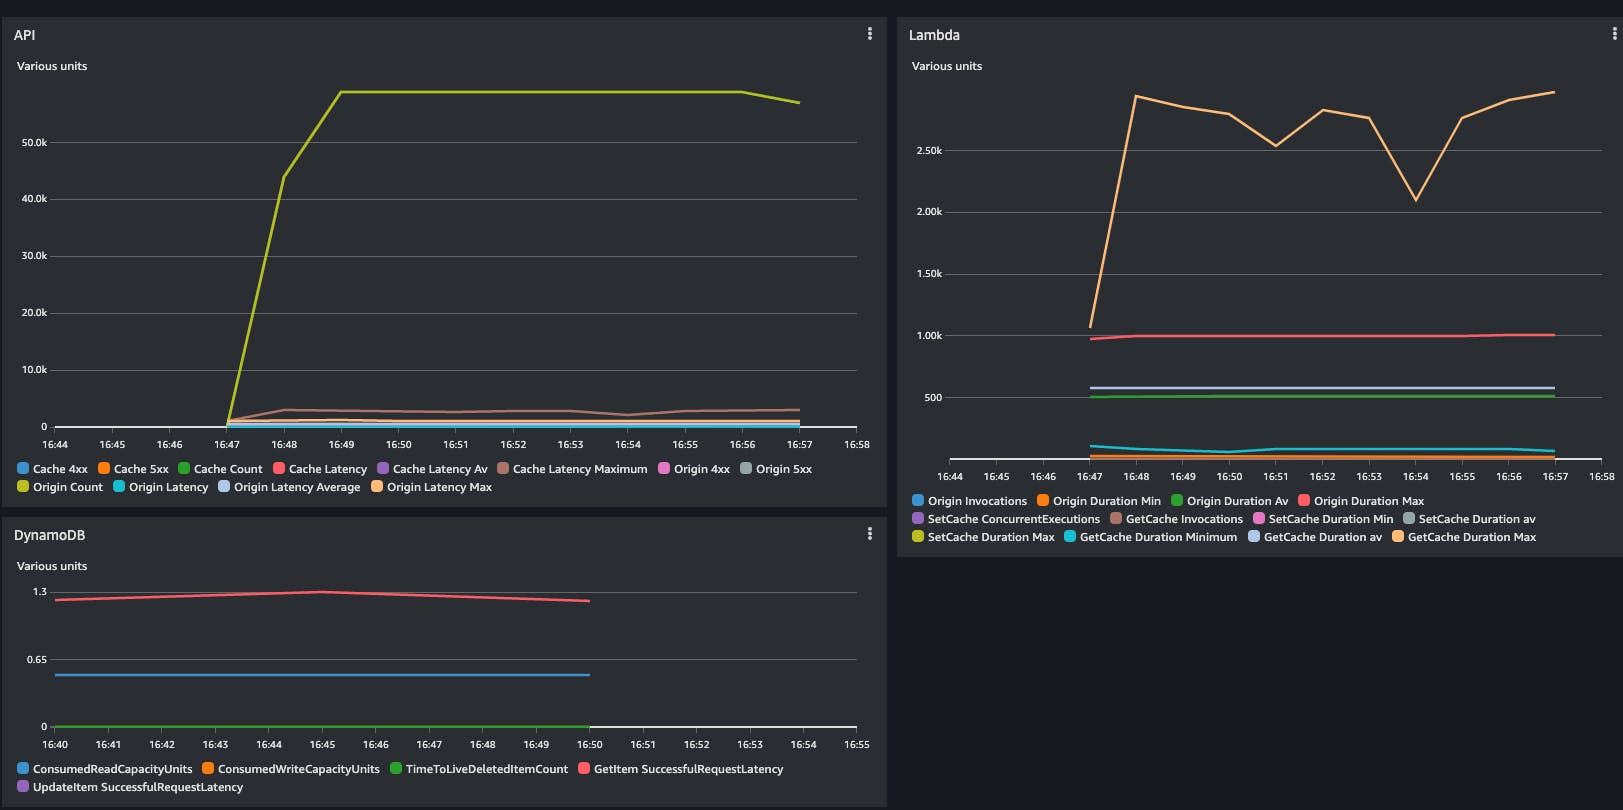Click the ConsumedReadCapacityUnits legend entry
The width and height of the screenshot is (1623, 810).
[x=105, y=769]
